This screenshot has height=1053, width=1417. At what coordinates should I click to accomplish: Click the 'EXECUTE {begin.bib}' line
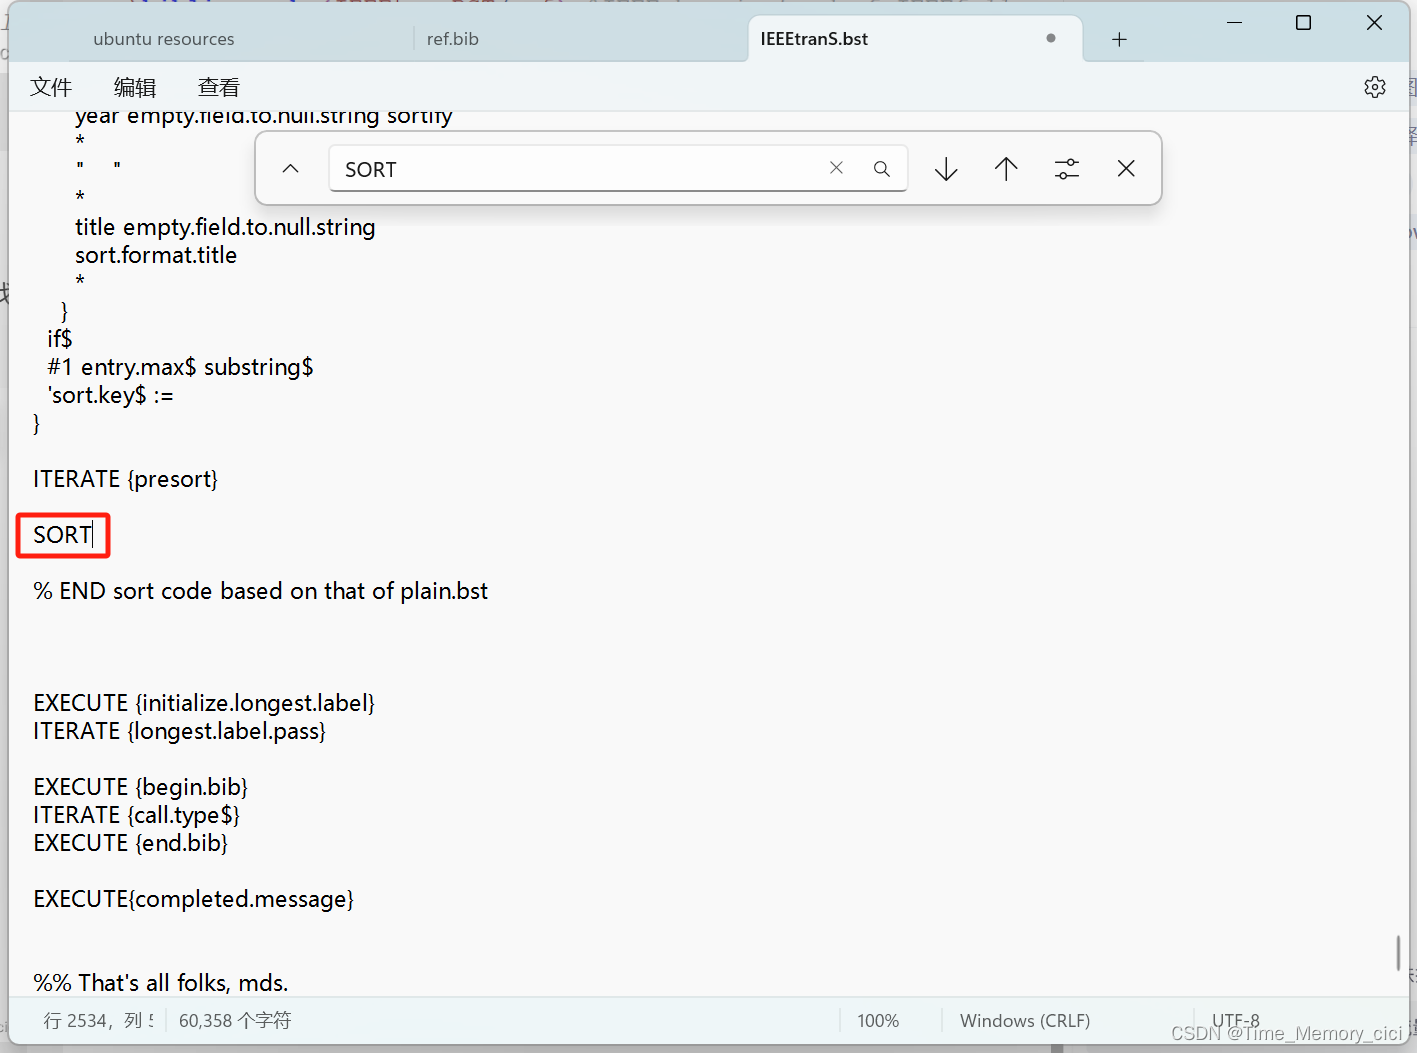140,787
